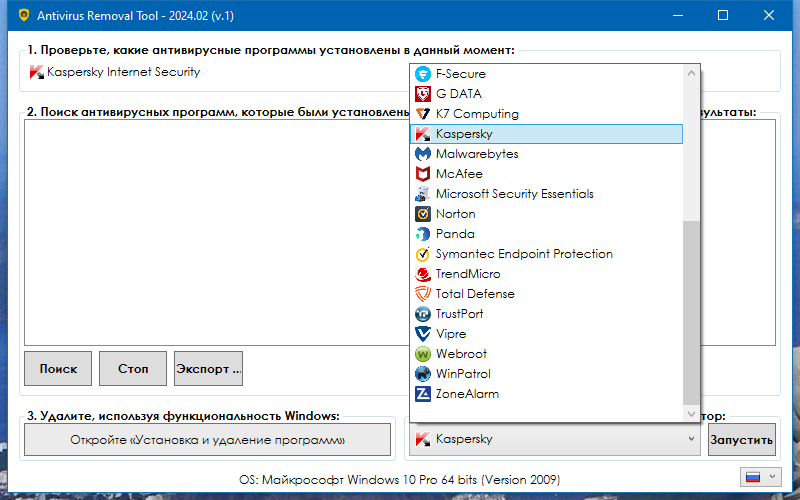Click the Microsoft Security Essentials icon

(x=423, y=194)
